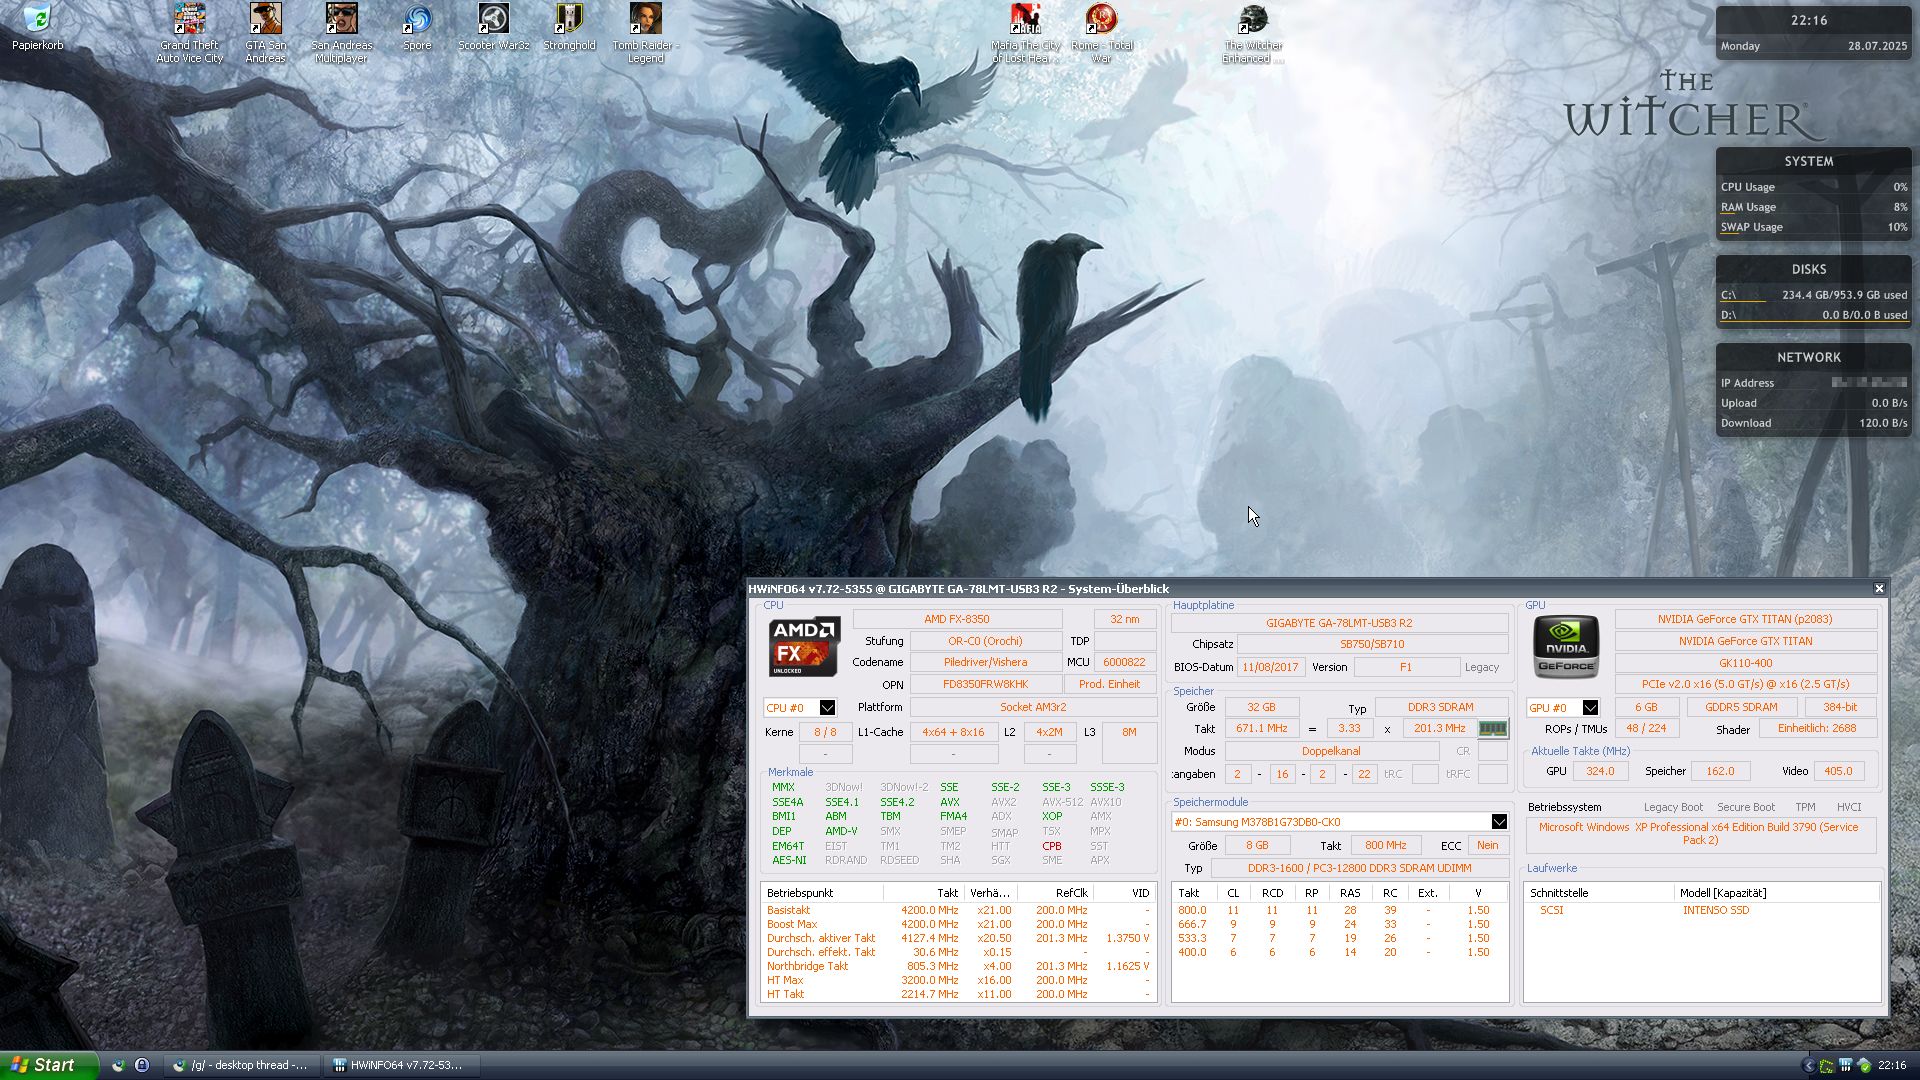Click the GK110-400 GPU field
1920x1080 pixels.
click(x=1745, y=663)
